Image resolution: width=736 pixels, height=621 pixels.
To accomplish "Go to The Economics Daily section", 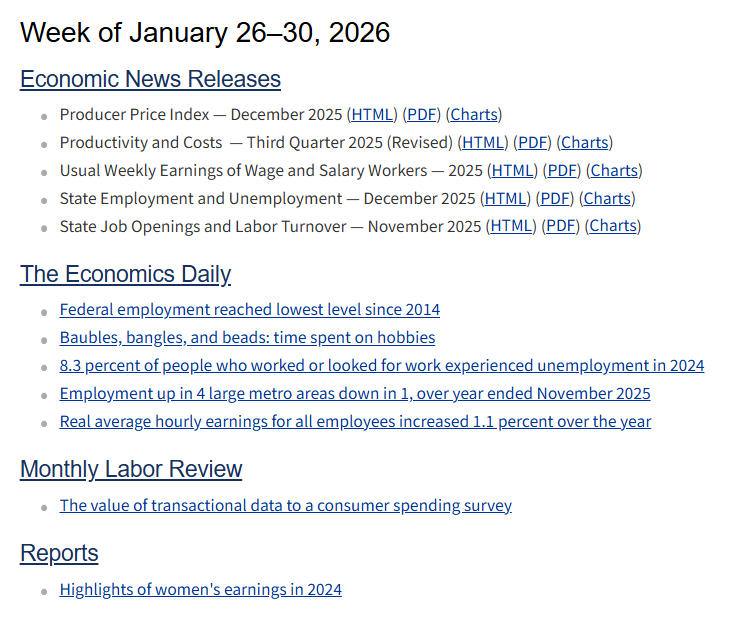I will (125, 274).
